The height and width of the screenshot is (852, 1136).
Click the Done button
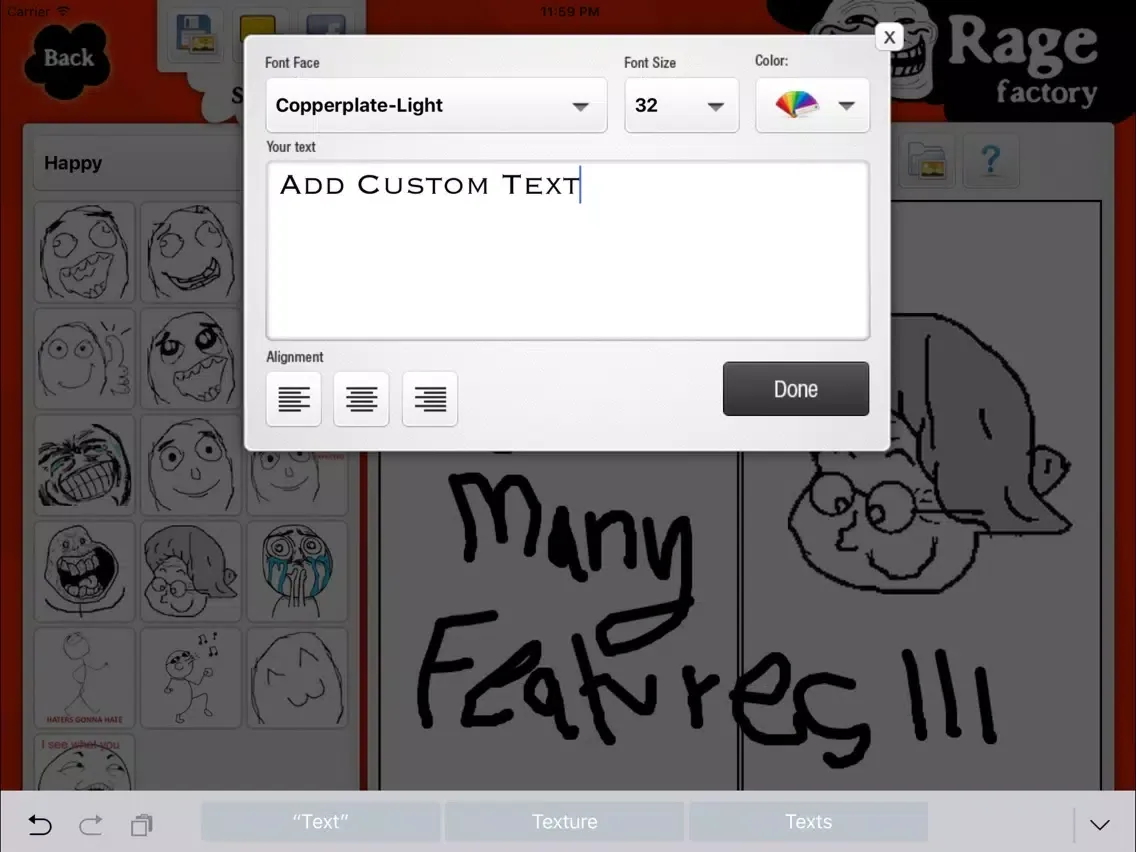pyautogui.click(x=795, y=389)
